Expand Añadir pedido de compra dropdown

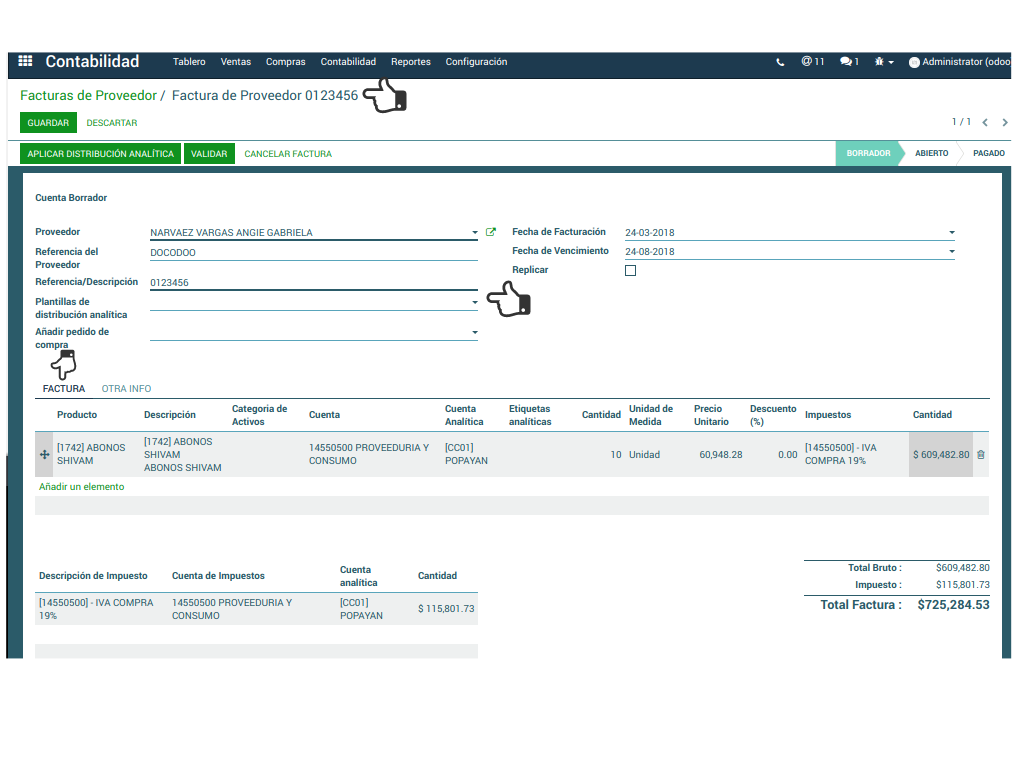point(475,332)
